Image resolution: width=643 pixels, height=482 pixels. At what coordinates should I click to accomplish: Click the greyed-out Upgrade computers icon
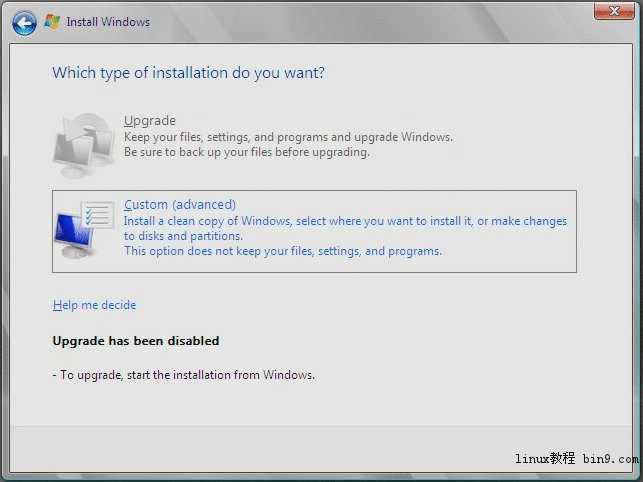tap(83, 145)
